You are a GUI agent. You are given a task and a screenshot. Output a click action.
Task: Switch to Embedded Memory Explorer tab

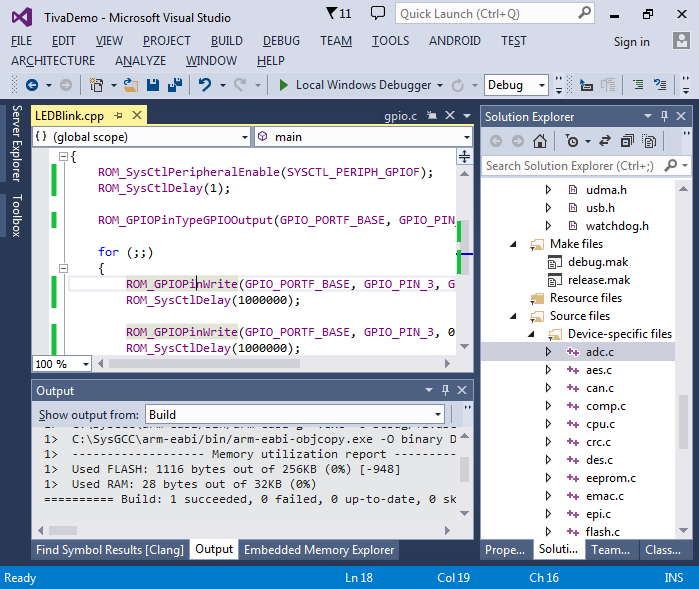click(319, 550)
